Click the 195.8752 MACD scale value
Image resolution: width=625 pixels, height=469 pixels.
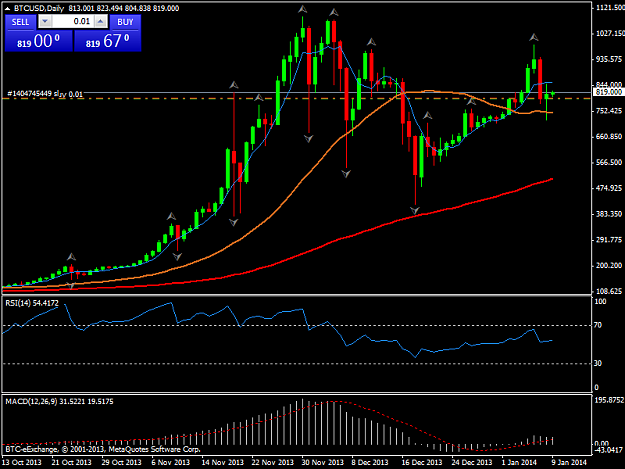coord(609,400)
